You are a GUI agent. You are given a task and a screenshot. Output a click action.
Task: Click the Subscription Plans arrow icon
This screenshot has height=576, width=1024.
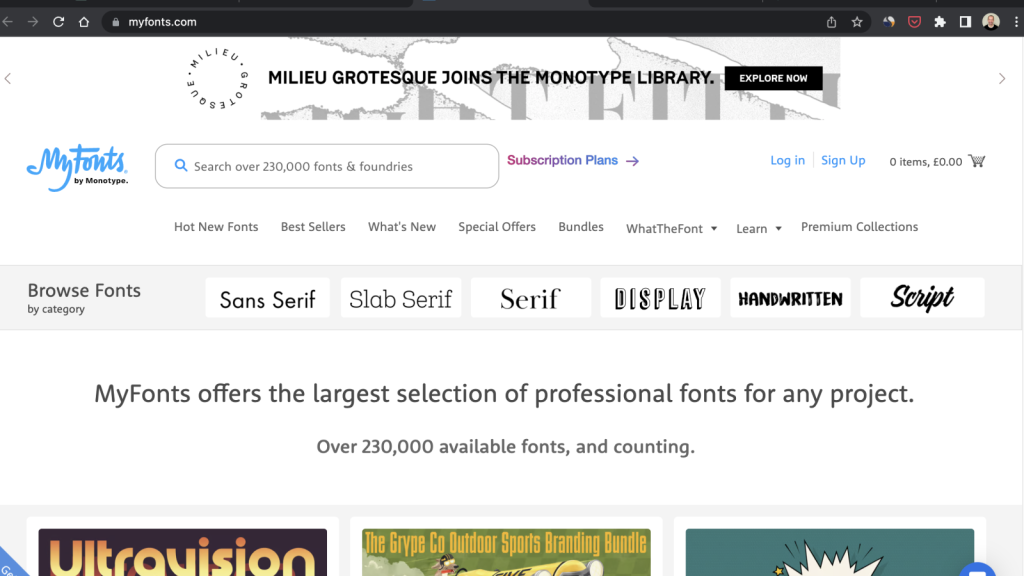633,160
